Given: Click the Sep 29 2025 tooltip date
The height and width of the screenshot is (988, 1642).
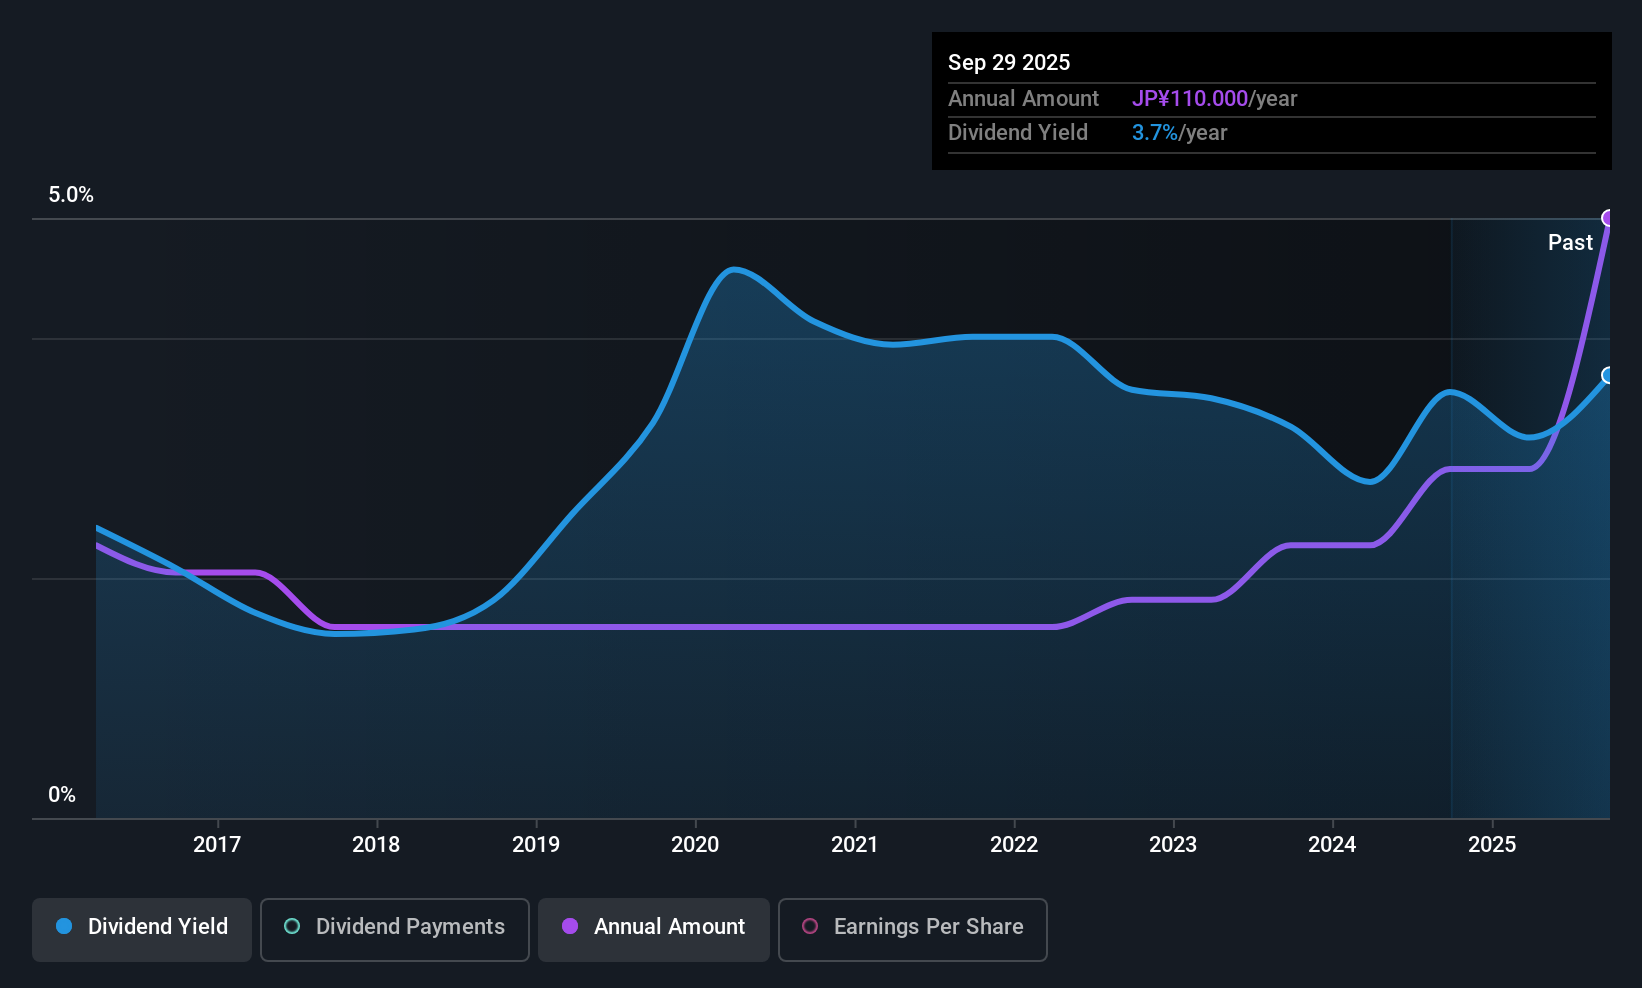Looking at the screenshot, I should point(1009,63).
